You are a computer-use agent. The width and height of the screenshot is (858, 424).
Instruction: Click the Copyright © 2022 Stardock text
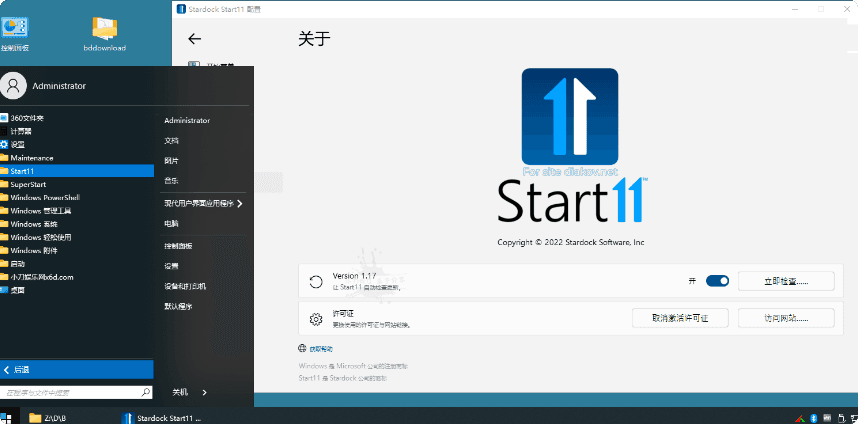(571, 242)
